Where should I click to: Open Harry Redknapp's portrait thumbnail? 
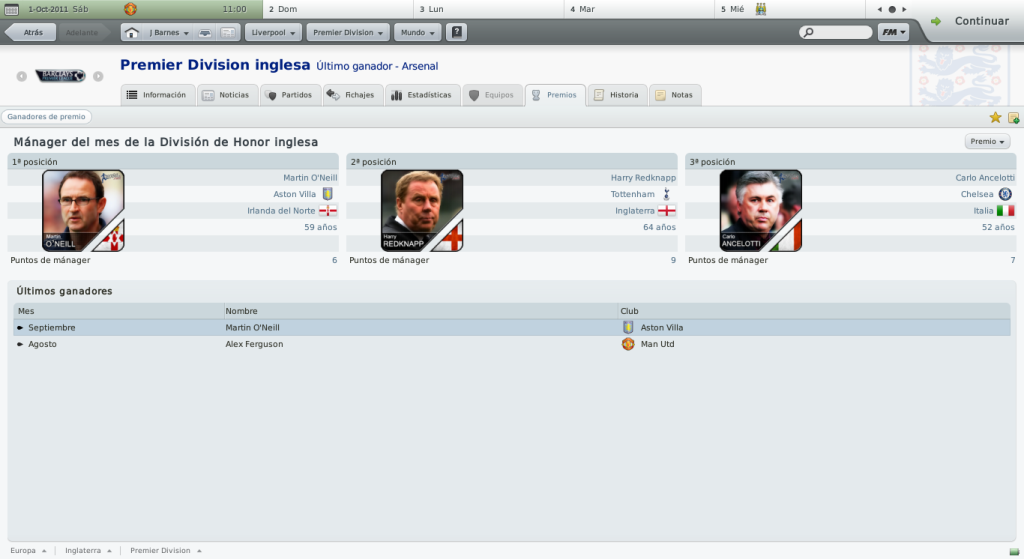tap(422, 210)
